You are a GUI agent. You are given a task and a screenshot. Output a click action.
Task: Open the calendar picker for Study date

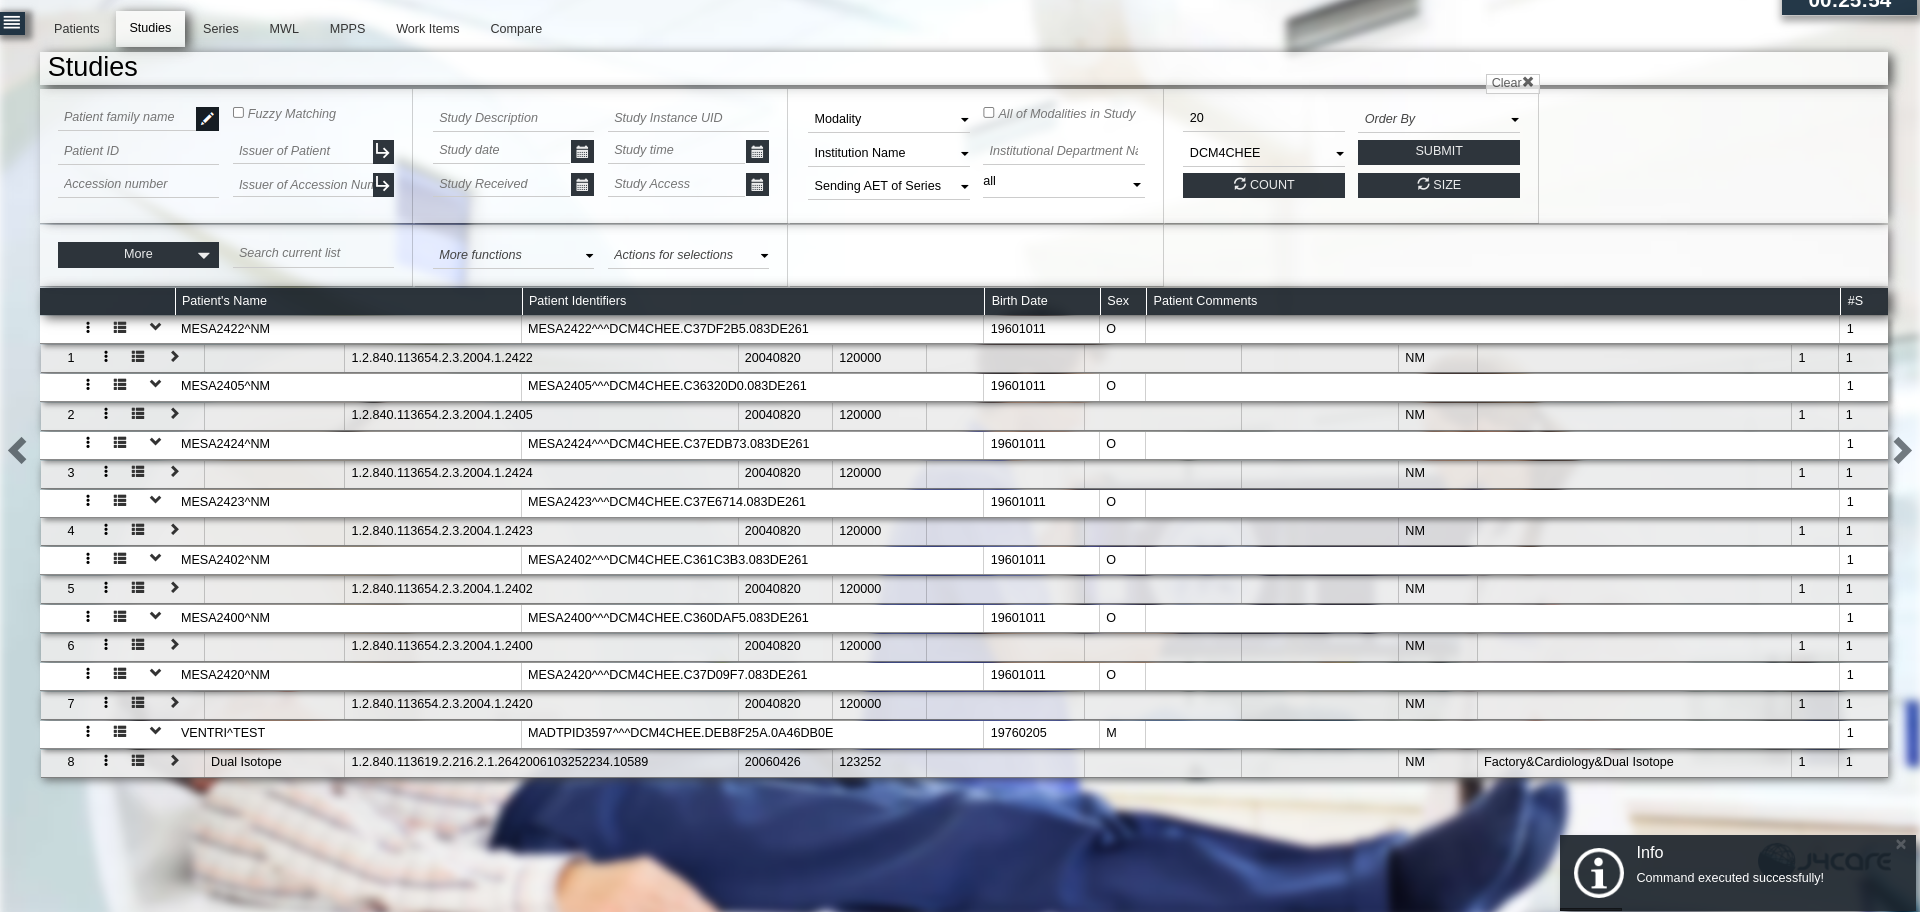pyautogui.click(x=581, y=151)
